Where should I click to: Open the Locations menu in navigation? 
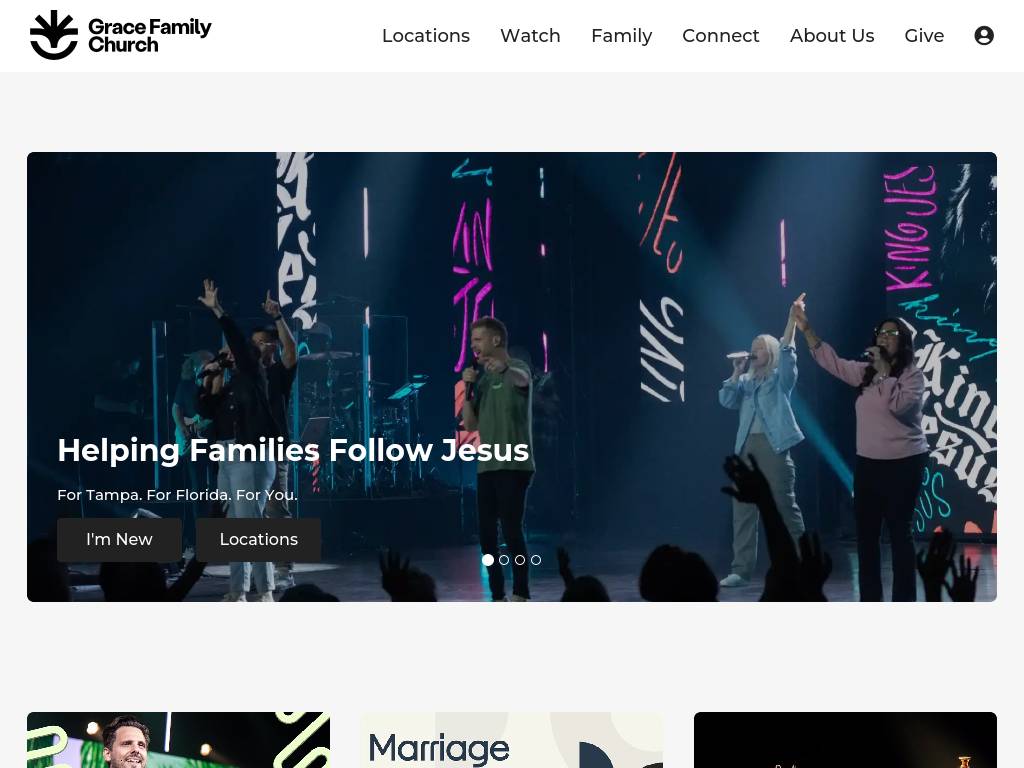coord(426,35)
